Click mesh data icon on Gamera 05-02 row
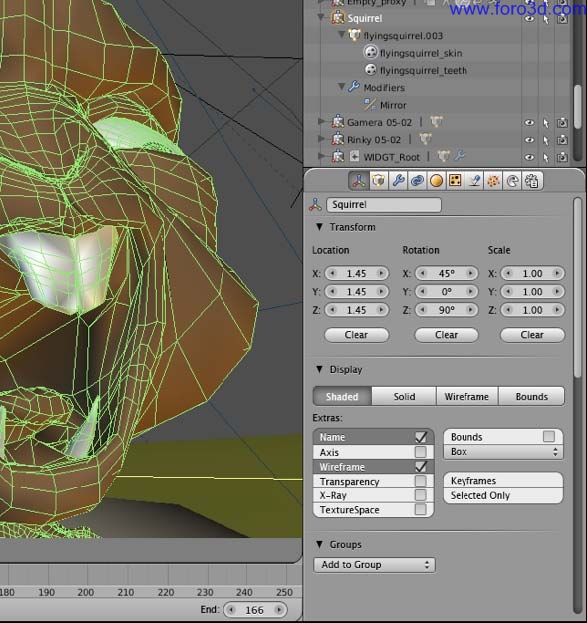Screen dimensions: 587x623 coord(436,122)
